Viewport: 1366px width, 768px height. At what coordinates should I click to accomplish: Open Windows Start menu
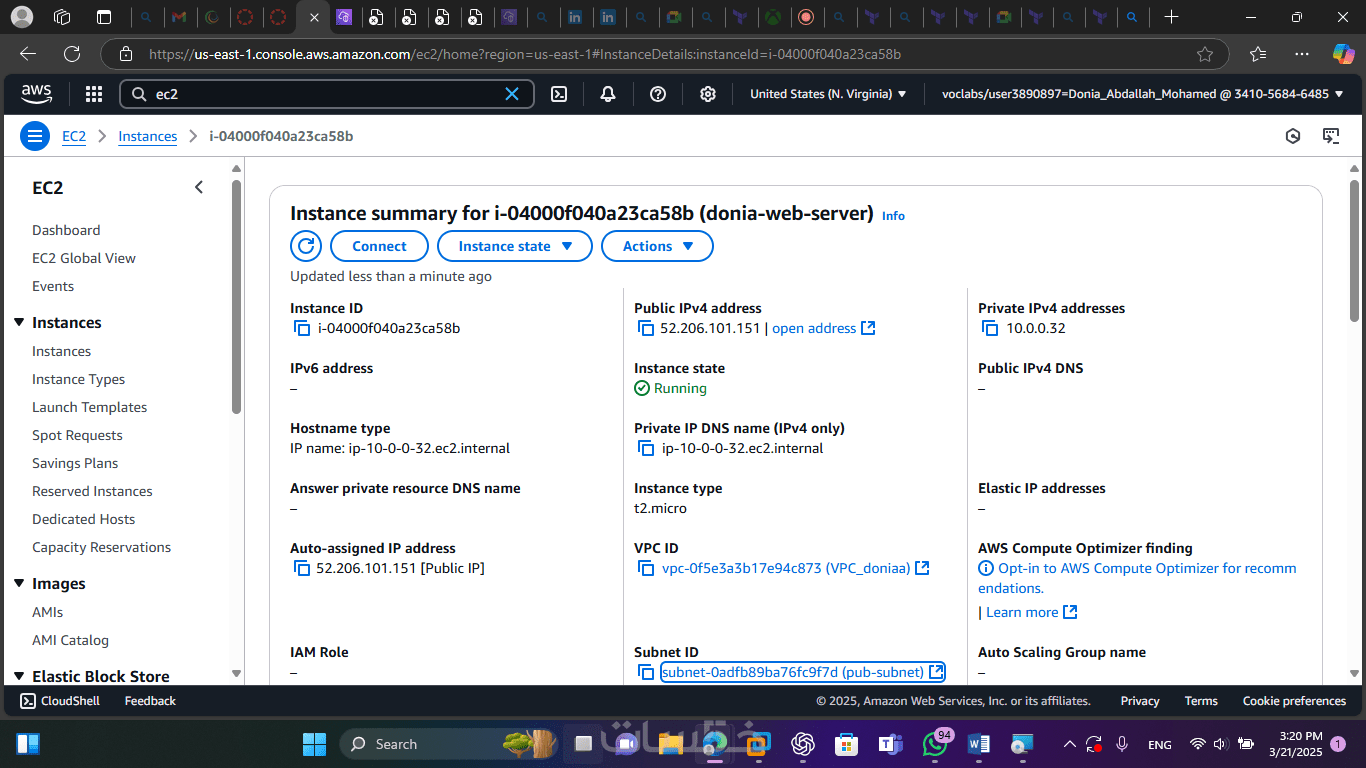[x=314, y=744]
